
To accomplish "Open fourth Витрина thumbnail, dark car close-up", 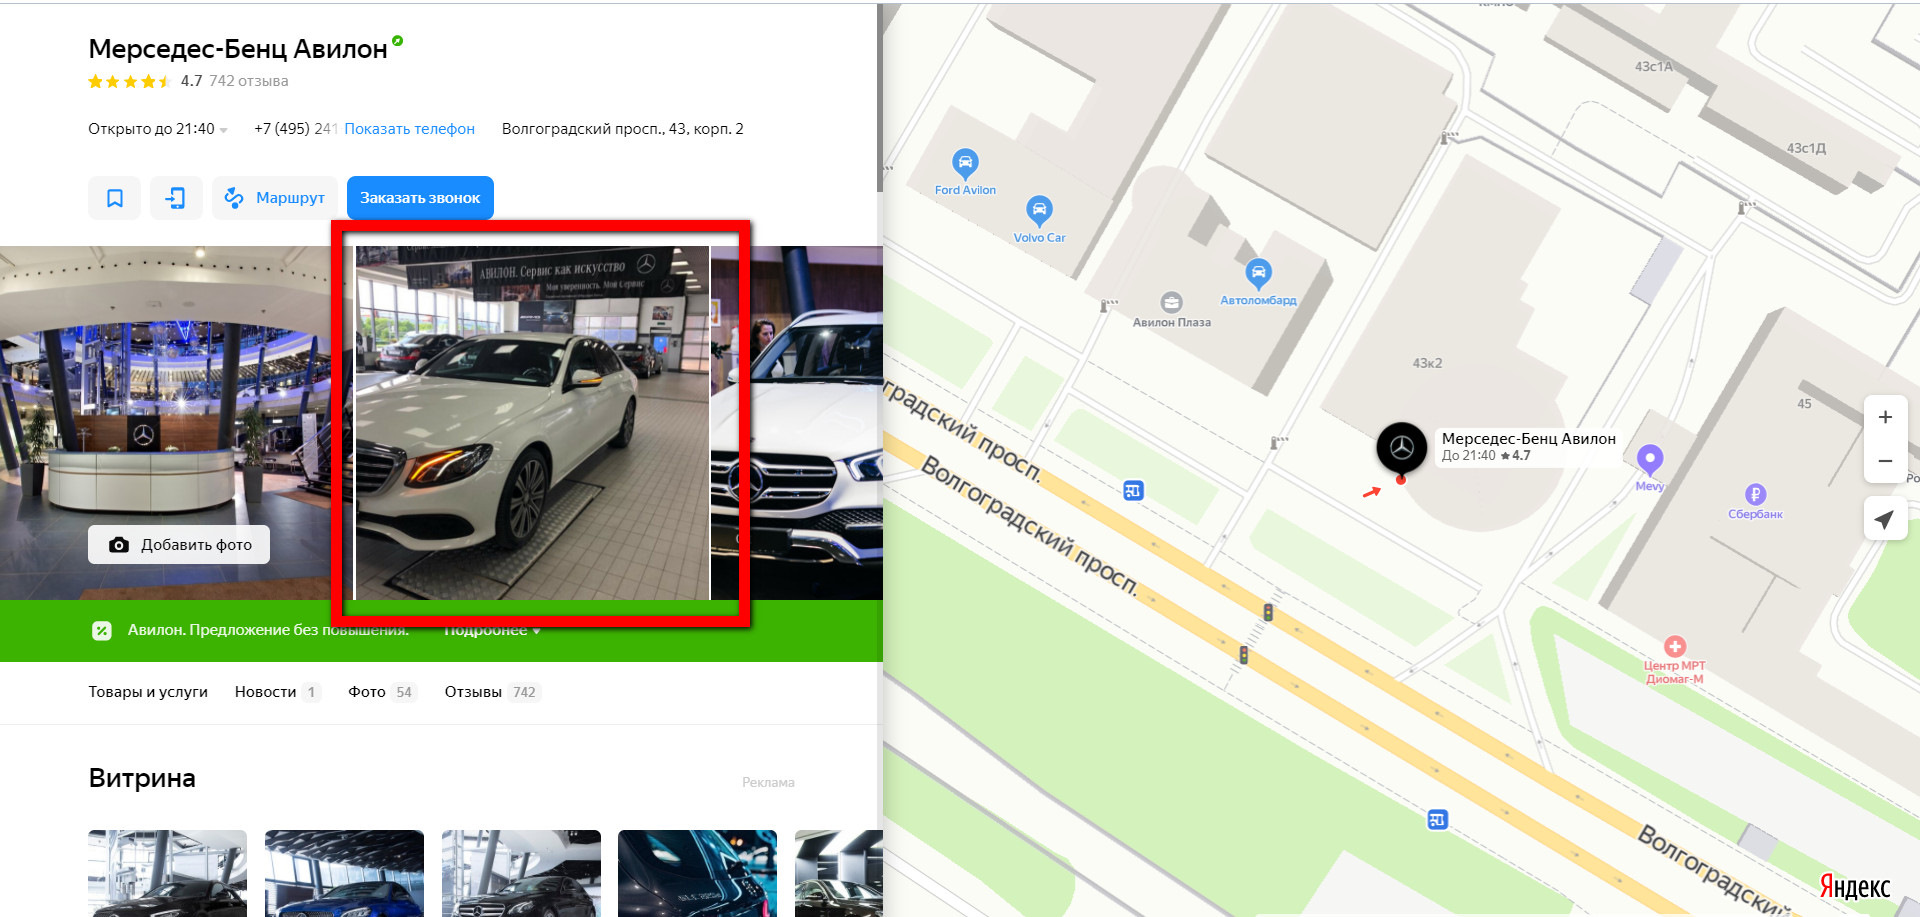I will click(697, 873).
